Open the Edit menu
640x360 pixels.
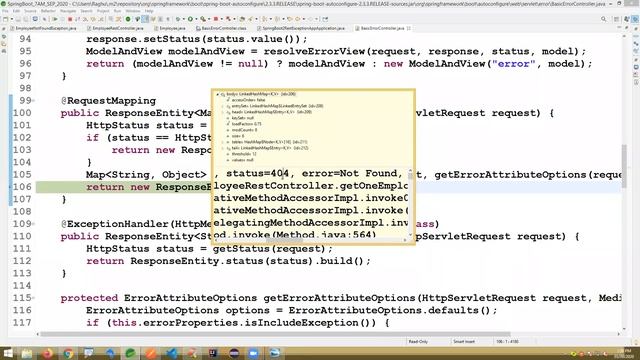pyautogui.click(x=17, y=11)
